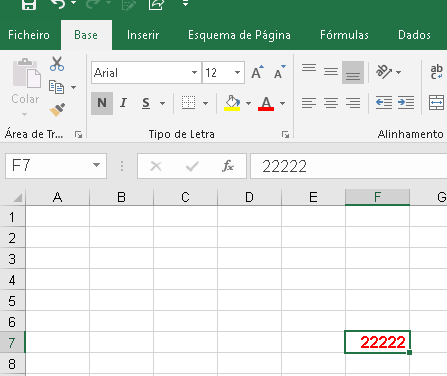Open the fill color palette arrow

pos(248,103)
